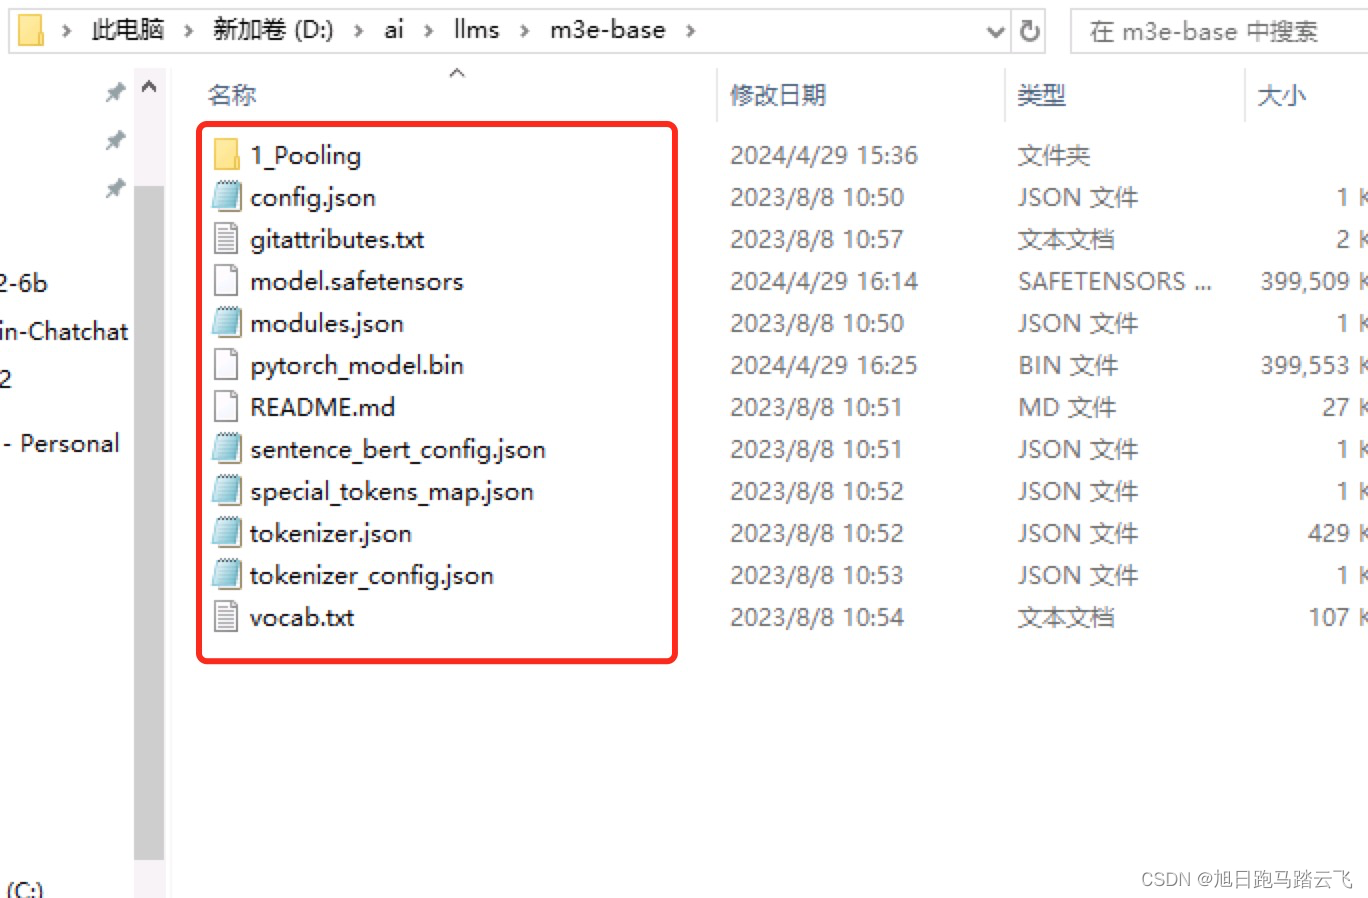This screenshot has width=1368, height=898.
Task: Go to llms folder via breadcrumb
Action: 476,30
